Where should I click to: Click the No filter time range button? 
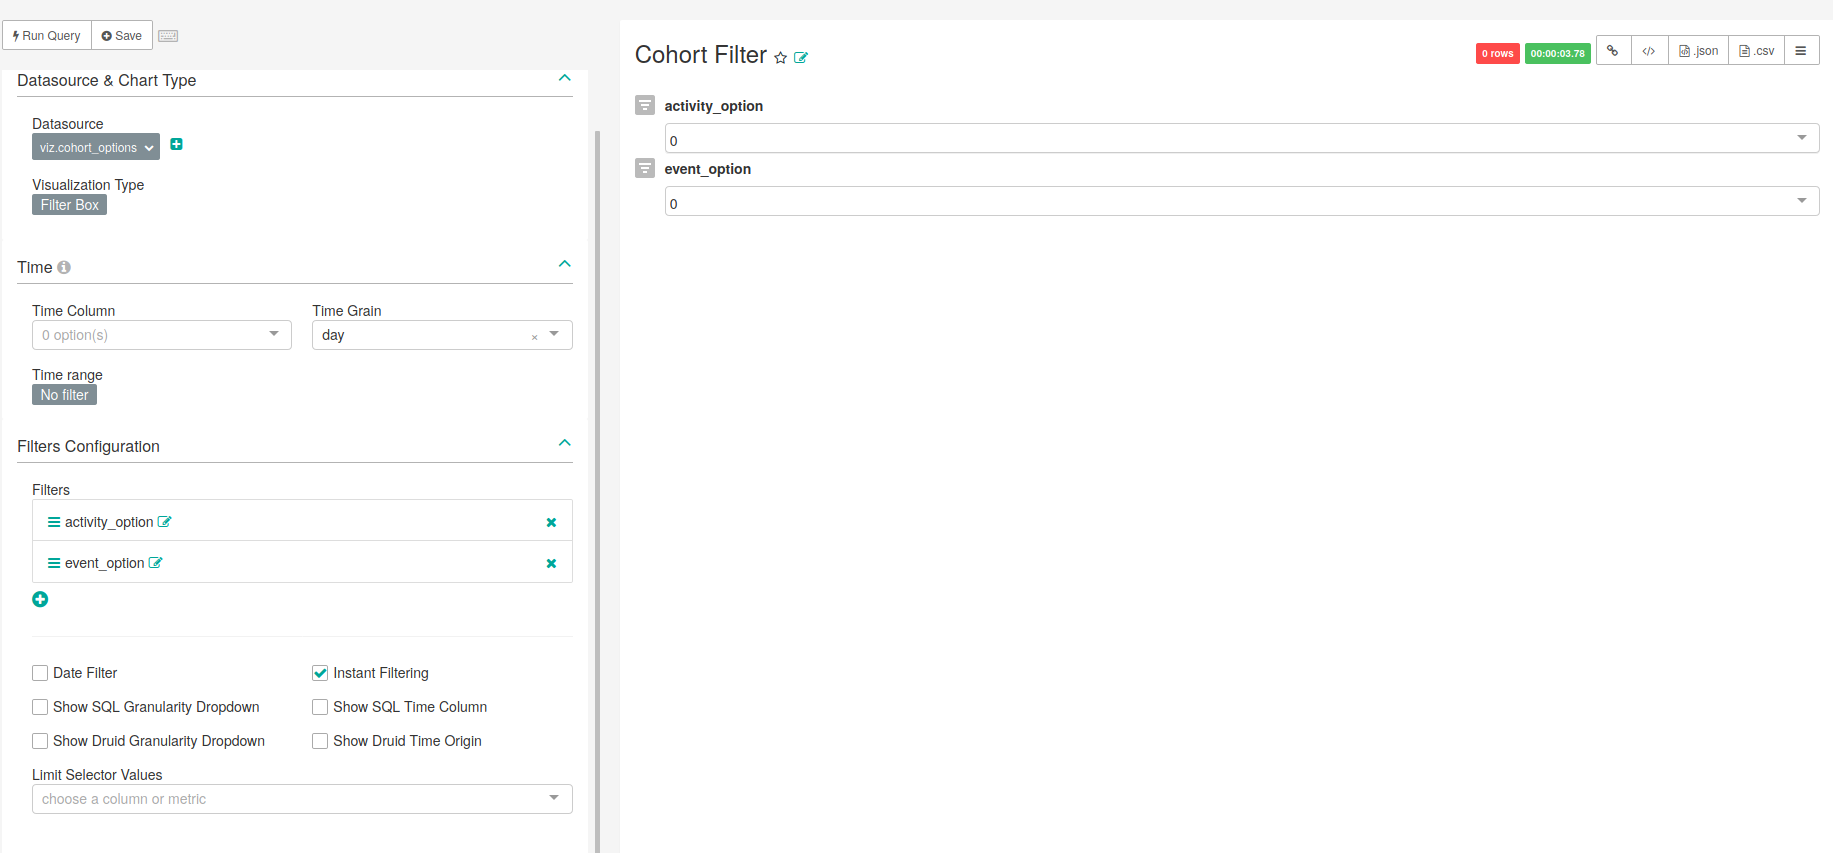(64, 395)
